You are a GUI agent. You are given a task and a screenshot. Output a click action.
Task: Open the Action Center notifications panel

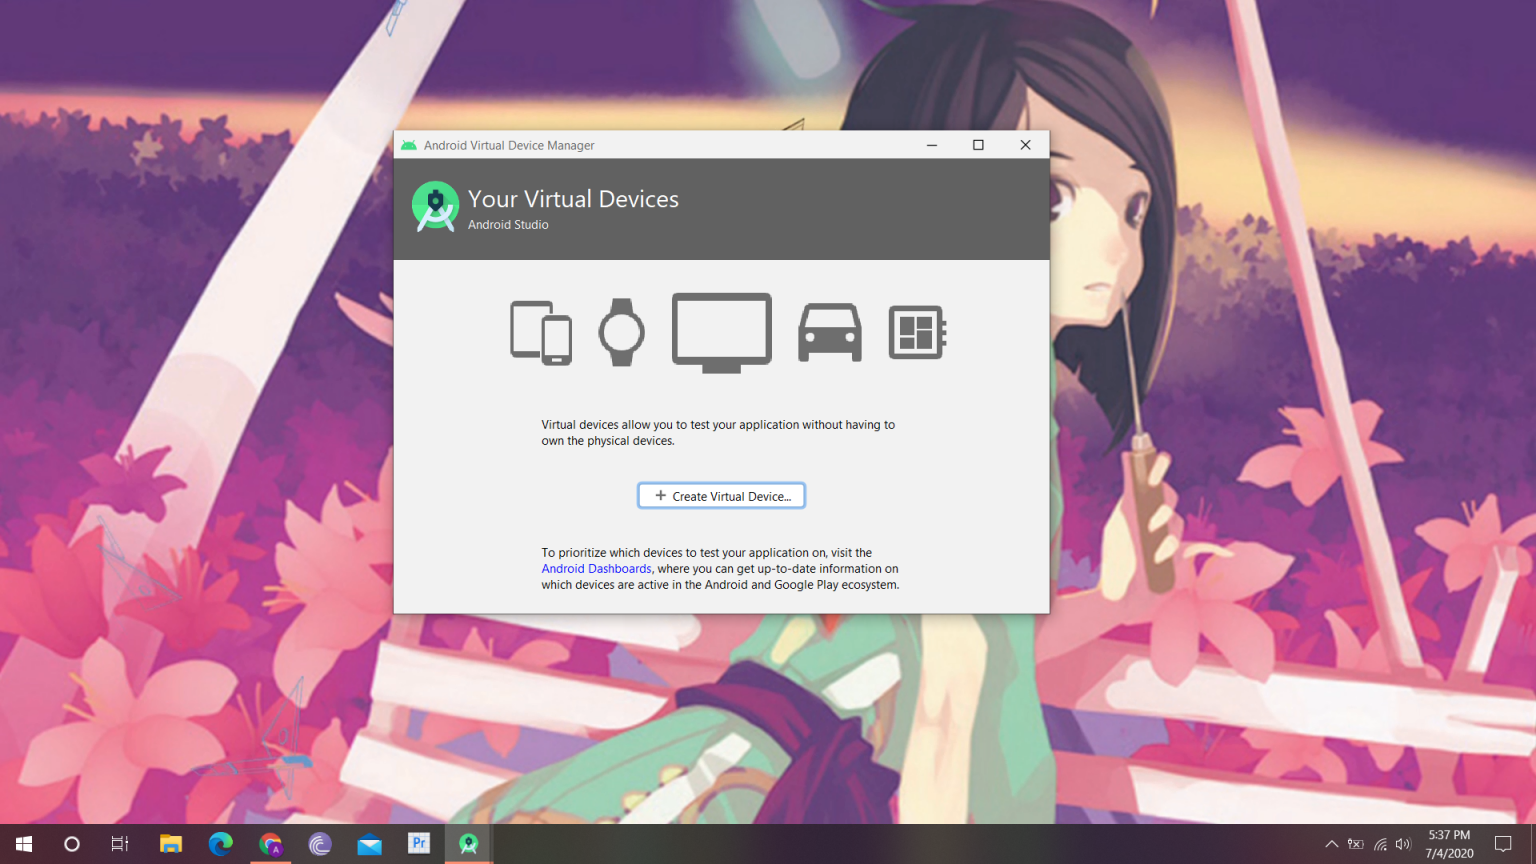[1504, 843]
